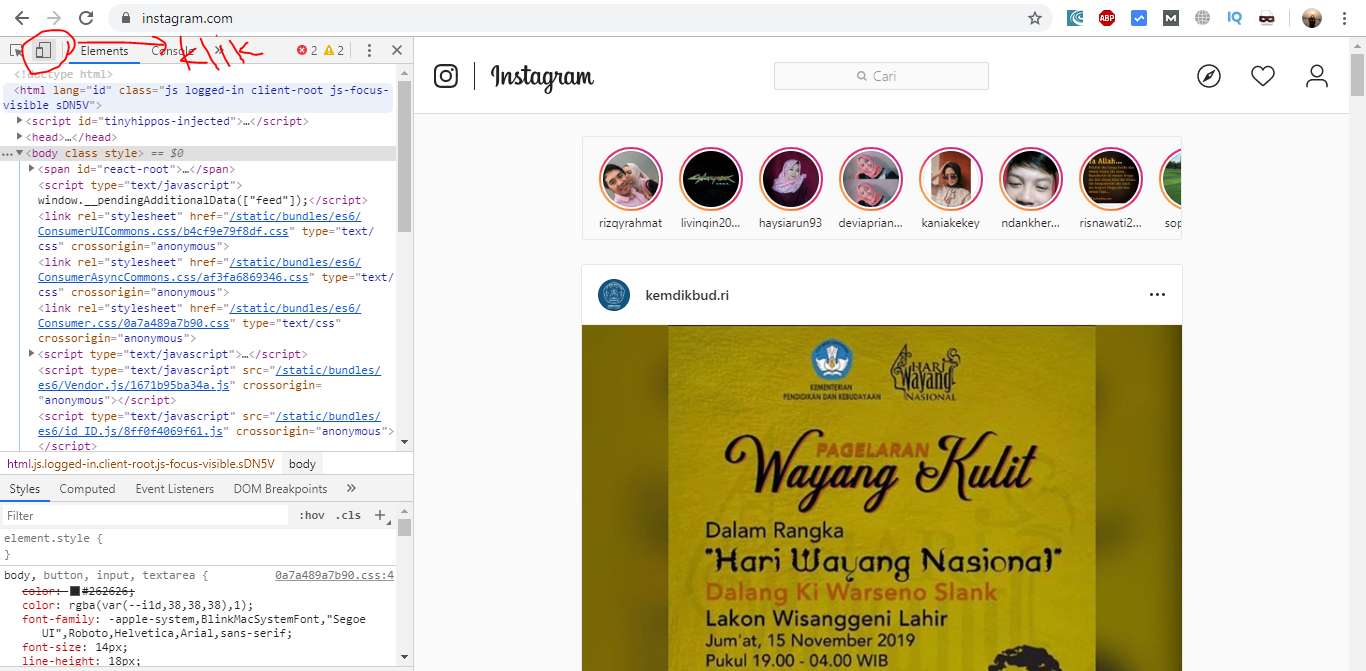Focus the Styles Filter field
The width and height of the screenshot is (1366, 671).
tap(145, 516)
